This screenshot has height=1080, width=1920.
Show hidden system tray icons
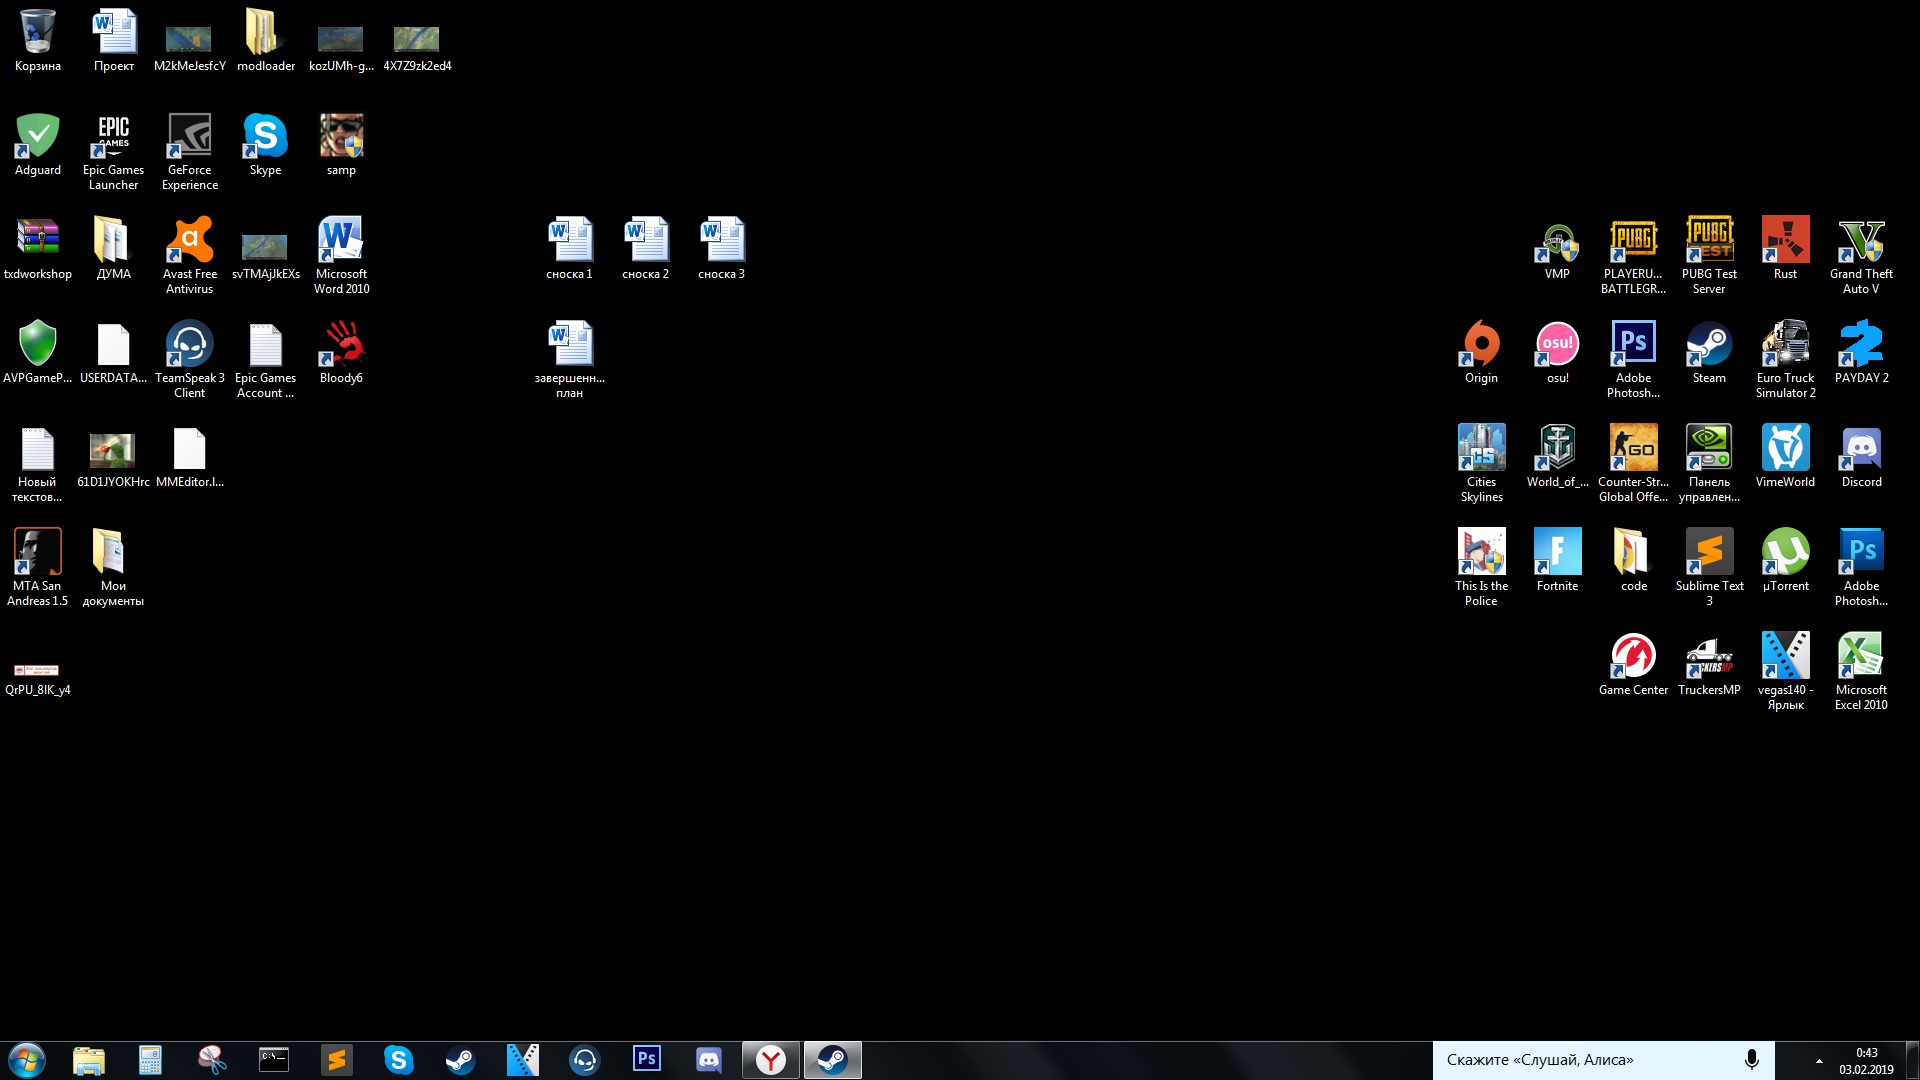1819,1061
